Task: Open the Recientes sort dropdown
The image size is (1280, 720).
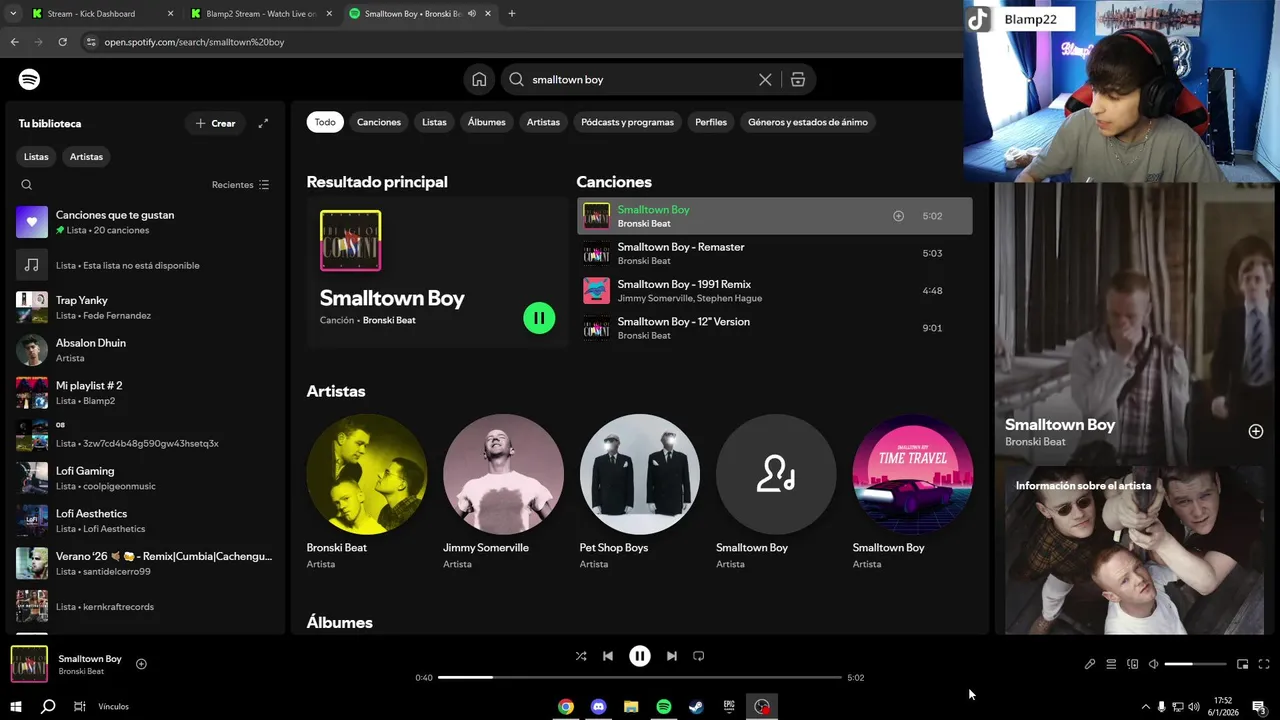Action: (240, 185)
